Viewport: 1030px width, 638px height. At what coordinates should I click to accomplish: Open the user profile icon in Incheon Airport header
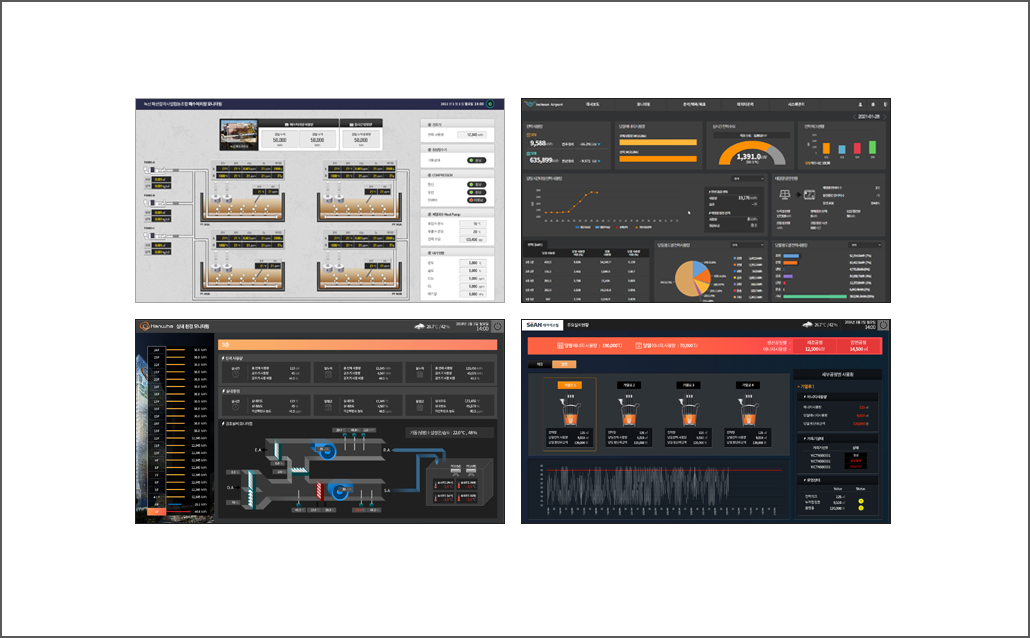pos(861,104)
